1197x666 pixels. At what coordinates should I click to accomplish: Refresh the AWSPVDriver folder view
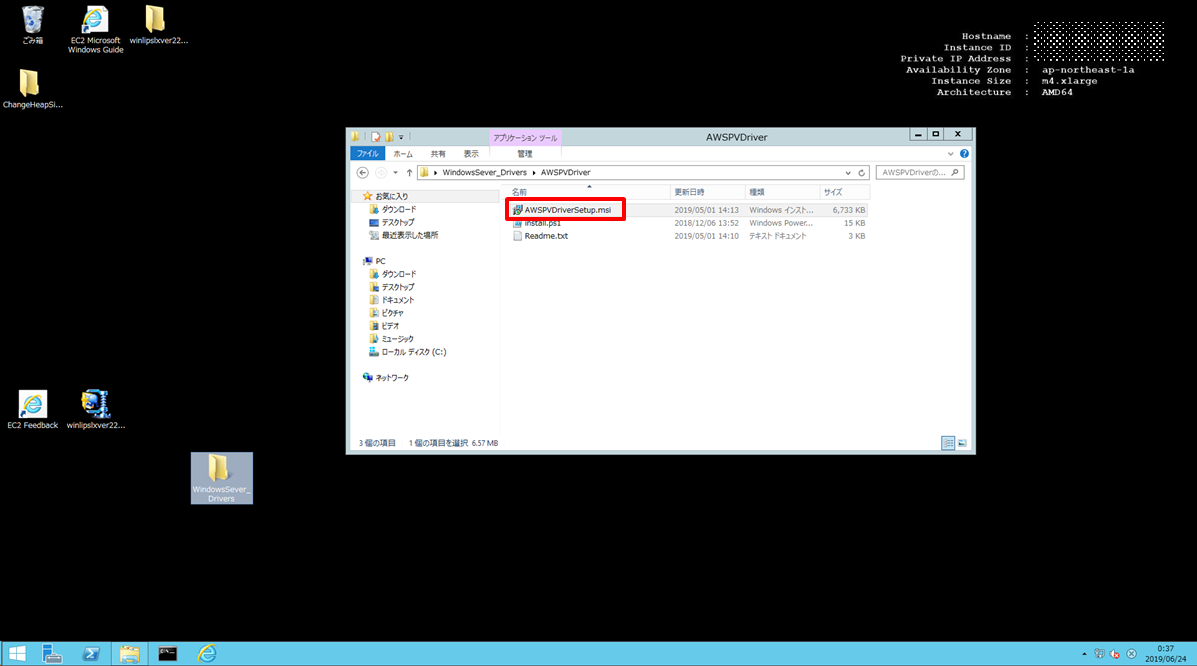coord(863,172)
